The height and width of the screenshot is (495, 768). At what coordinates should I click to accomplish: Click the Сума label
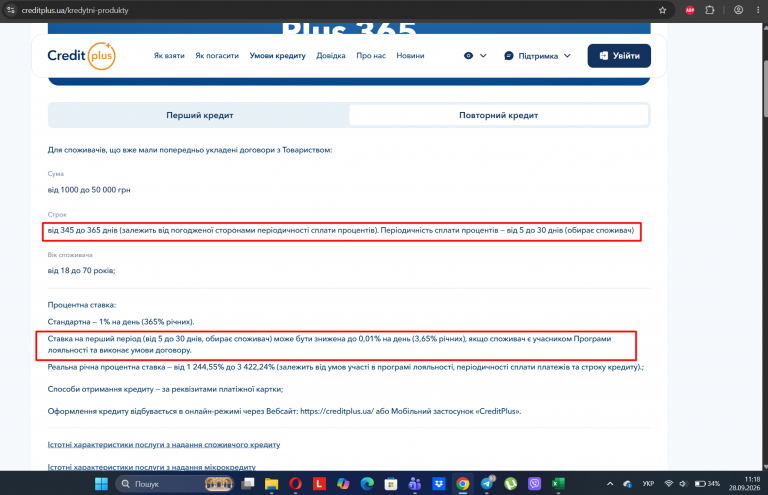coord(55,174)
